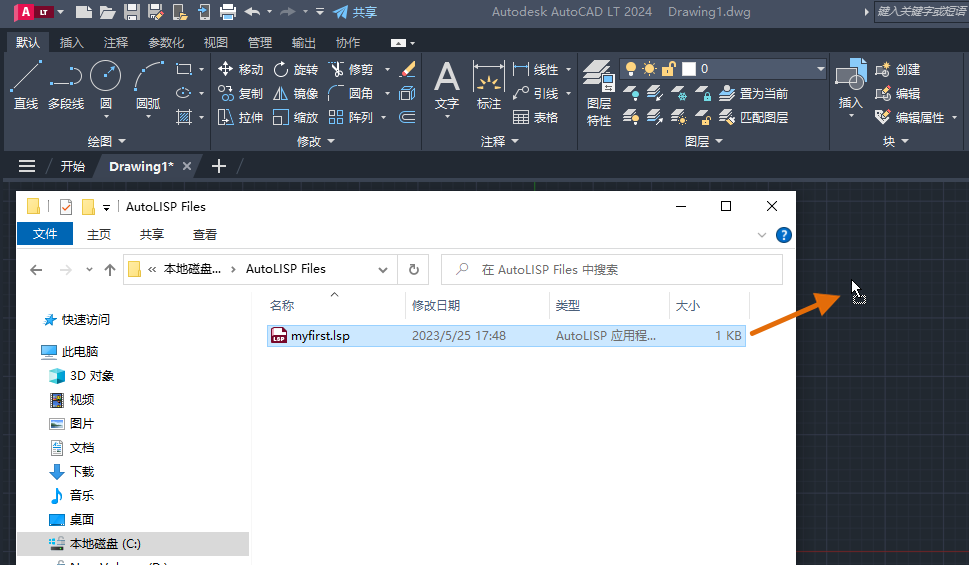This screenshot has height=565, width=969.
Task: Click the 线性 (Linear) dimension tool
Action: point(536,69)
